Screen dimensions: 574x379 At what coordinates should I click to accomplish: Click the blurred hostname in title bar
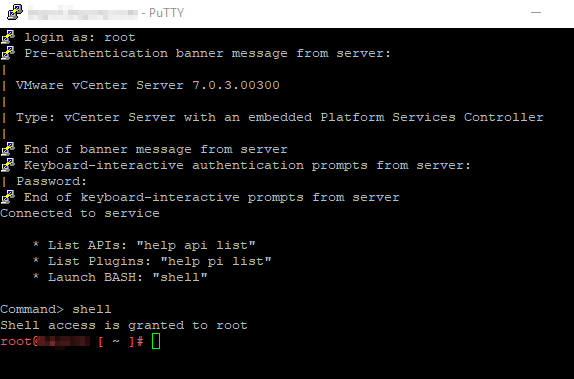pos(83,13)
